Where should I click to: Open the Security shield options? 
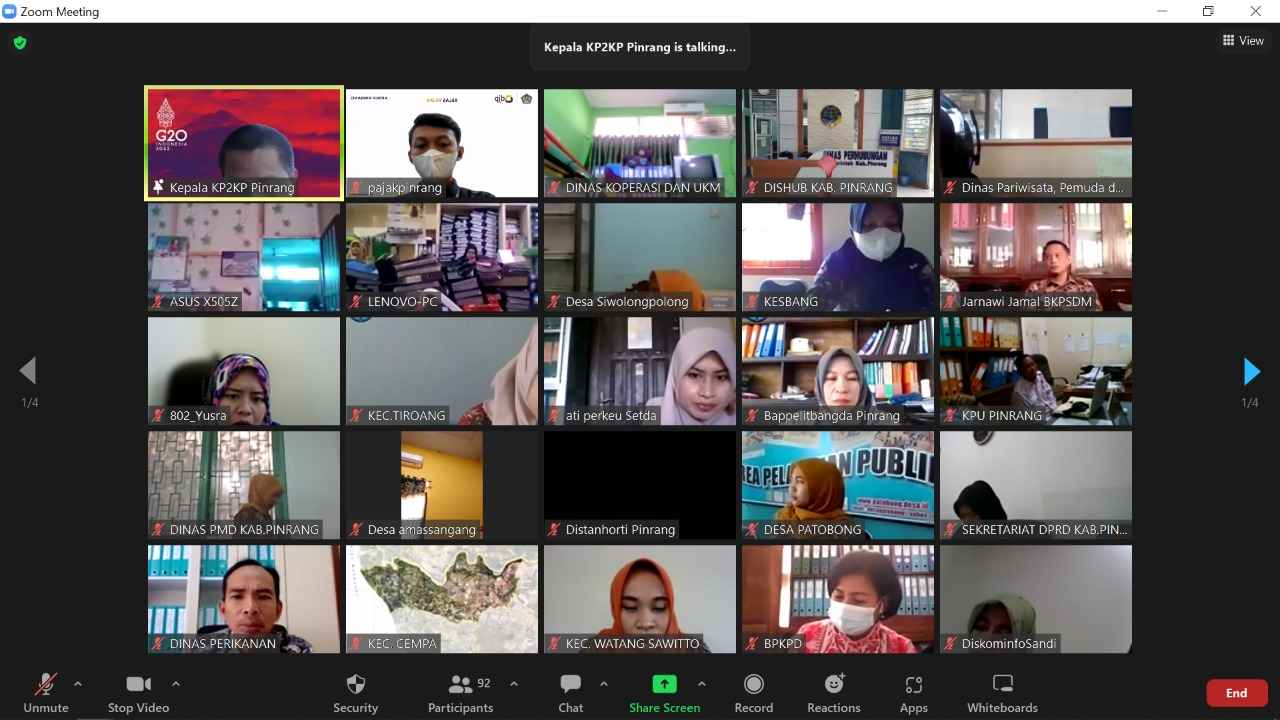click(x=355, y=693)
